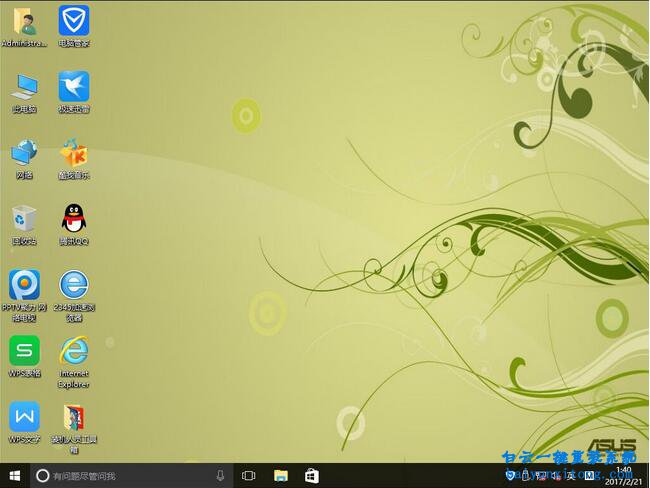650x488 pixels.
Task: Open the Administrator folder icon
Action: pos(24,22)
